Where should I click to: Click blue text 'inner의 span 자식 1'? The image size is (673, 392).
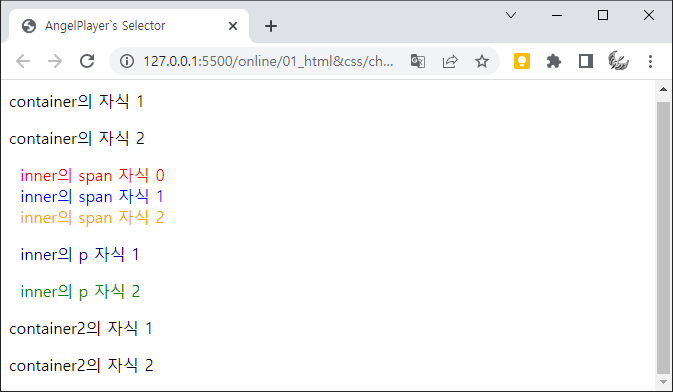(92, 197)
